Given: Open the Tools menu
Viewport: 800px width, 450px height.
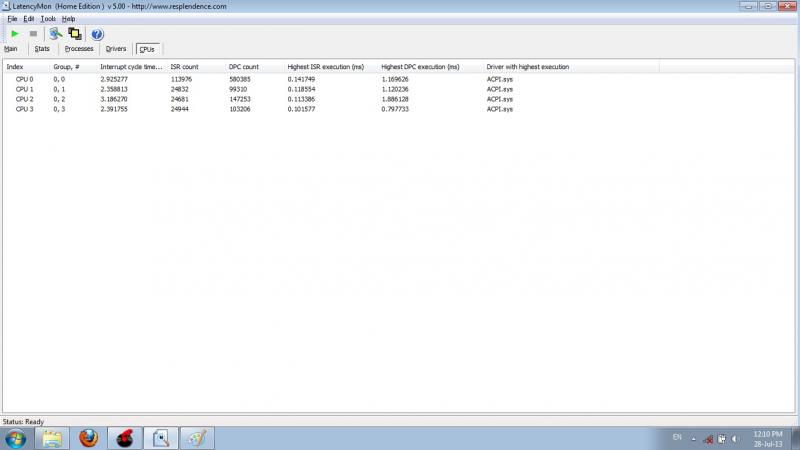Looking at the screenshot, I should 48,19.
